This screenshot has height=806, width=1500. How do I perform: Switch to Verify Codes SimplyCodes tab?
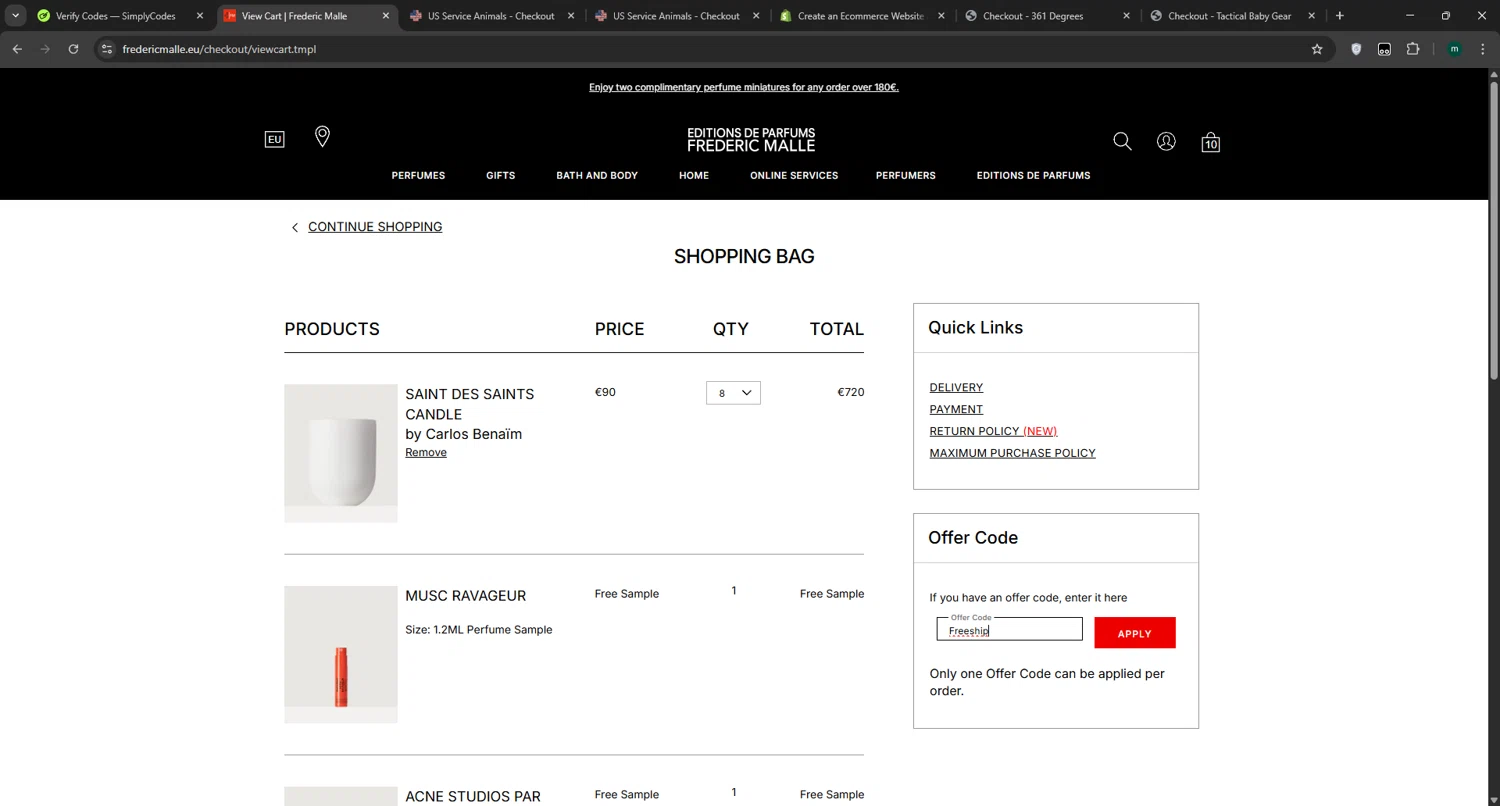[x=115, y=16]
